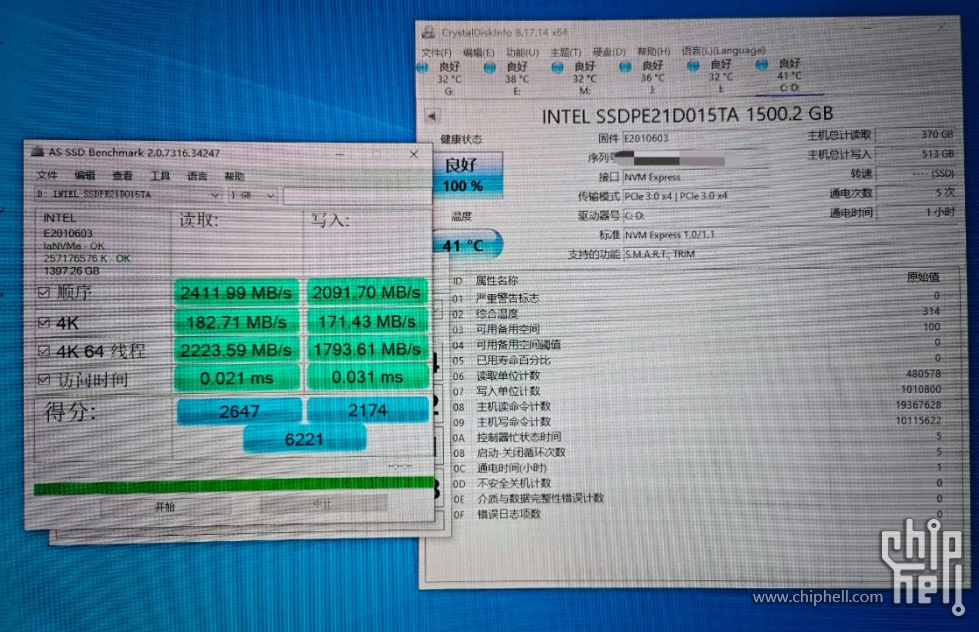Open 帮助 menu in AS SSD Benchmark

coord(235,177)
